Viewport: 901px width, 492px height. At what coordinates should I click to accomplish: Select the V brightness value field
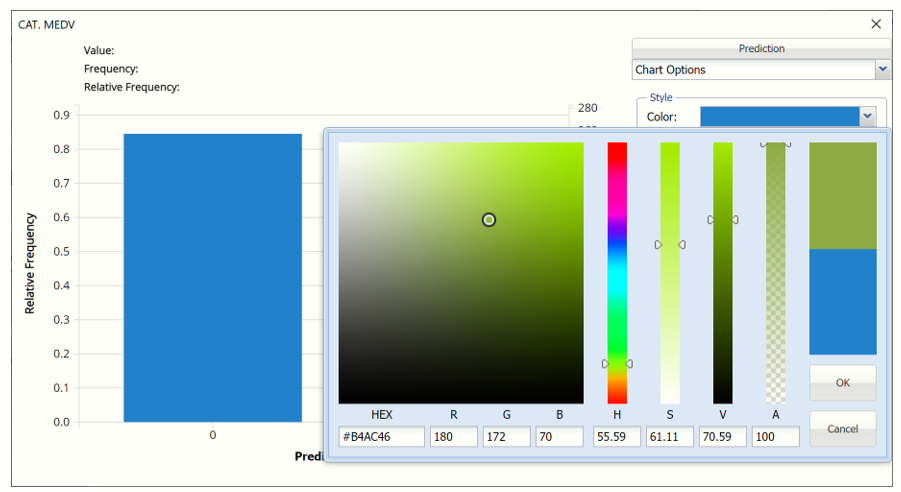tap(722, 437)
